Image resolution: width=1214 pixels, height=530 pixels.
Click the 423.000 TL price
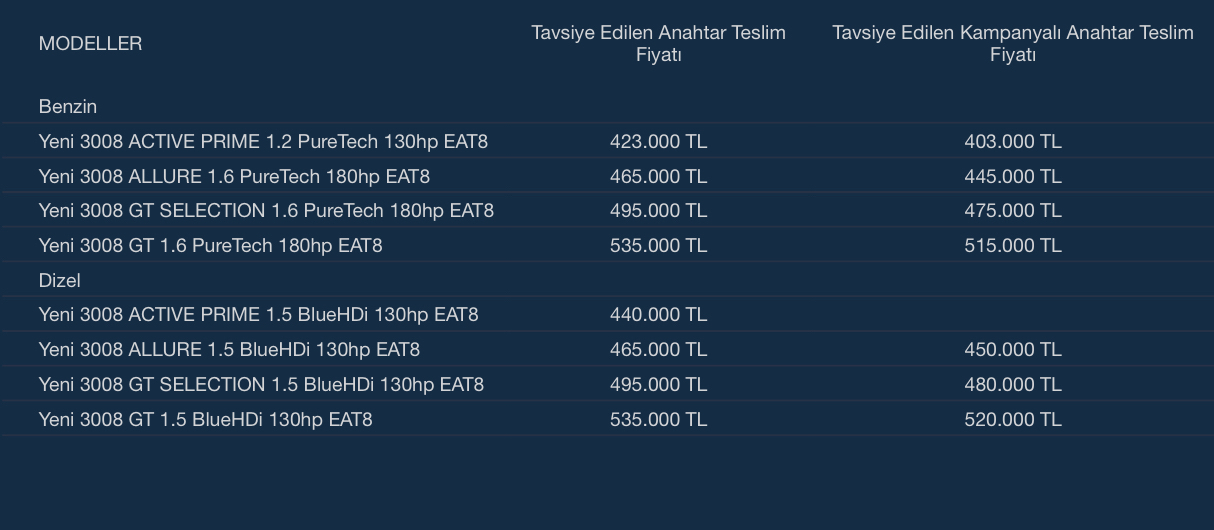click(658, 141)
